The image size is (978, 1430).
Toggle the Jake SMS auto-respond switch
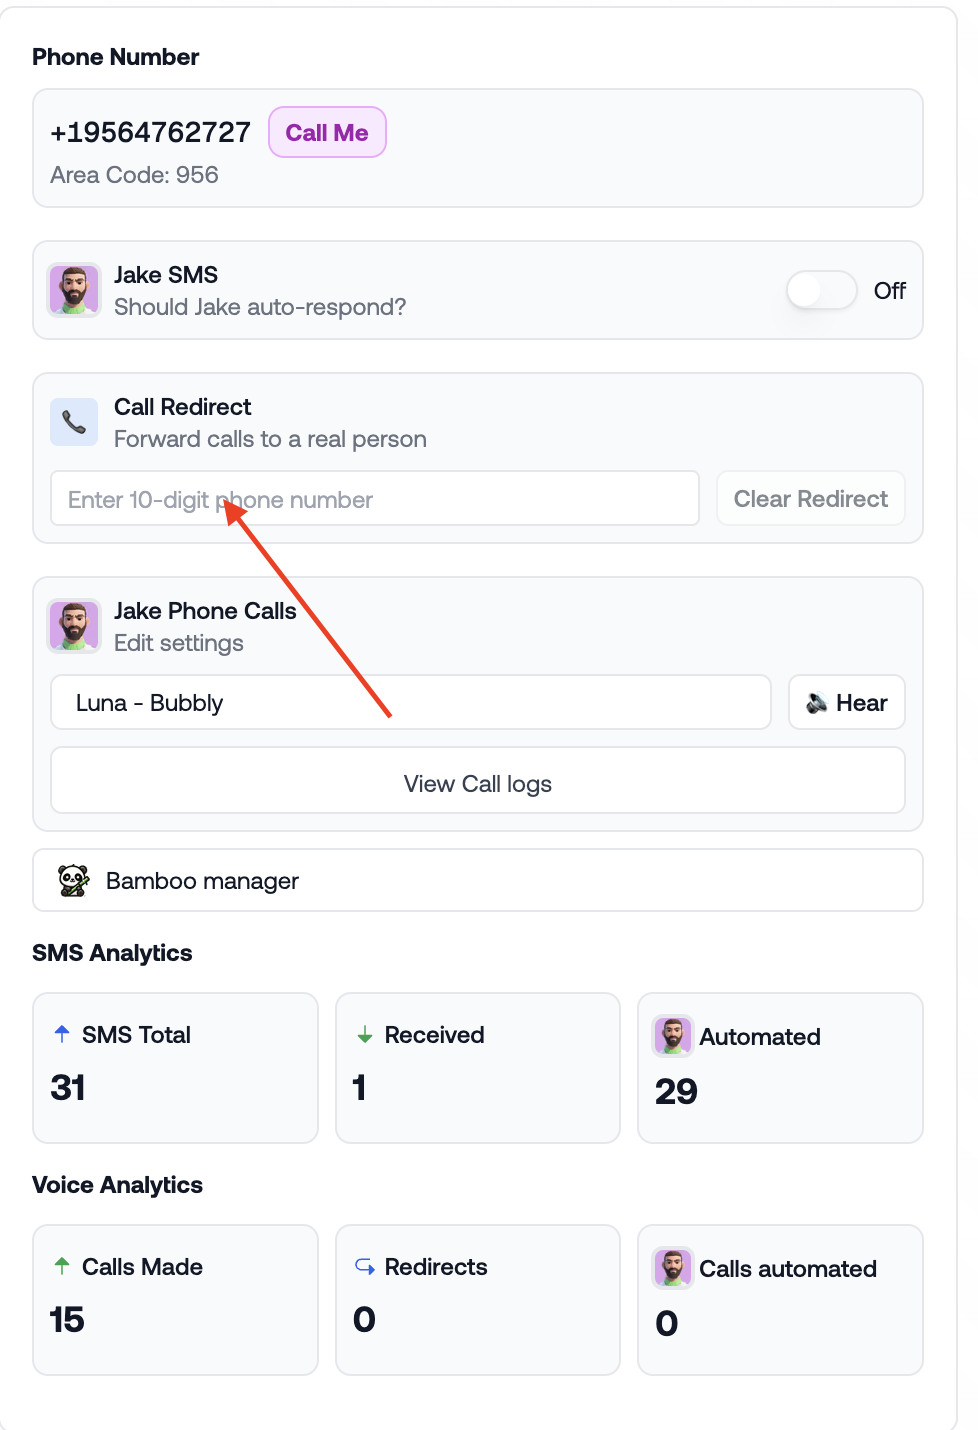coord(822,291)
